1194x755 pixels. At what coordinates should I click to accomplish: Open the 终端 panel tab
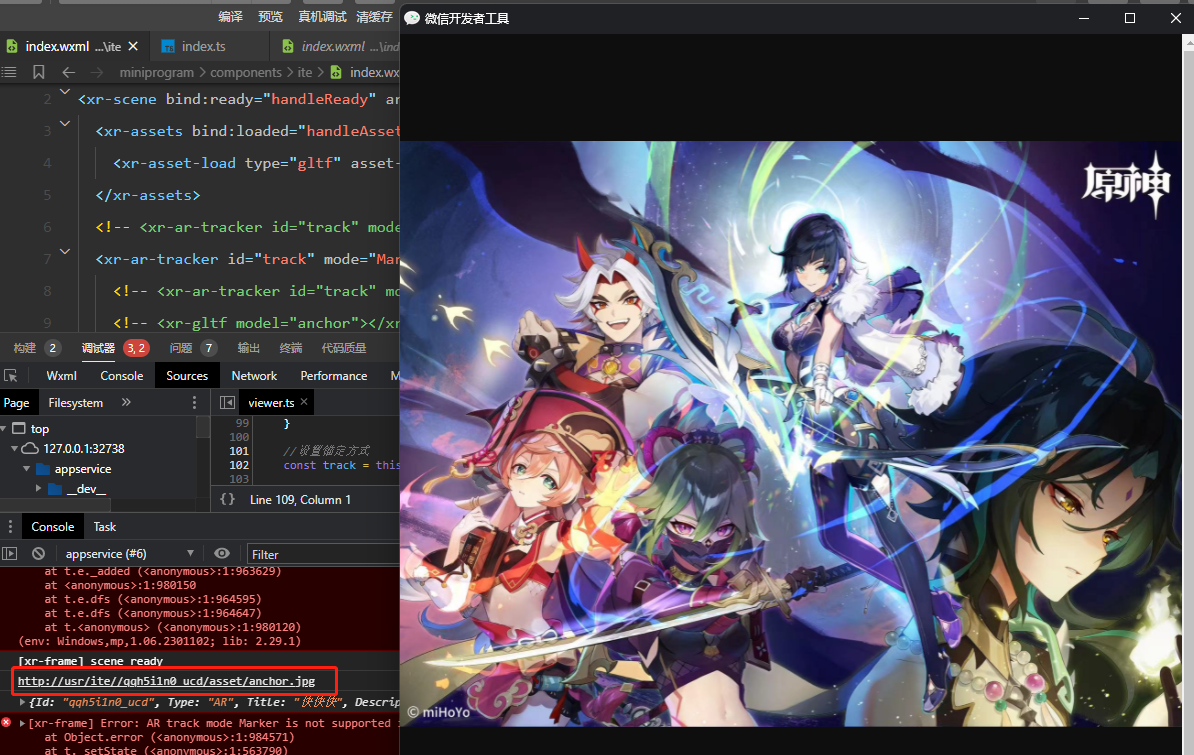pos(291,348)
